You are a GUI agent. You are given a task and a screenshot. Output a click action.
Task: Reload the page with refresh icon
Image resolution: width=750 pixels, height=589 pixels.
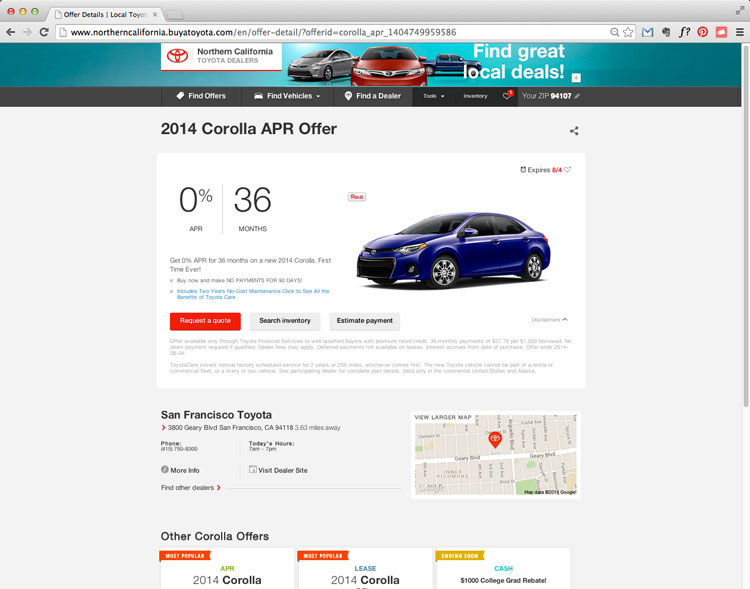click(44, 32)
